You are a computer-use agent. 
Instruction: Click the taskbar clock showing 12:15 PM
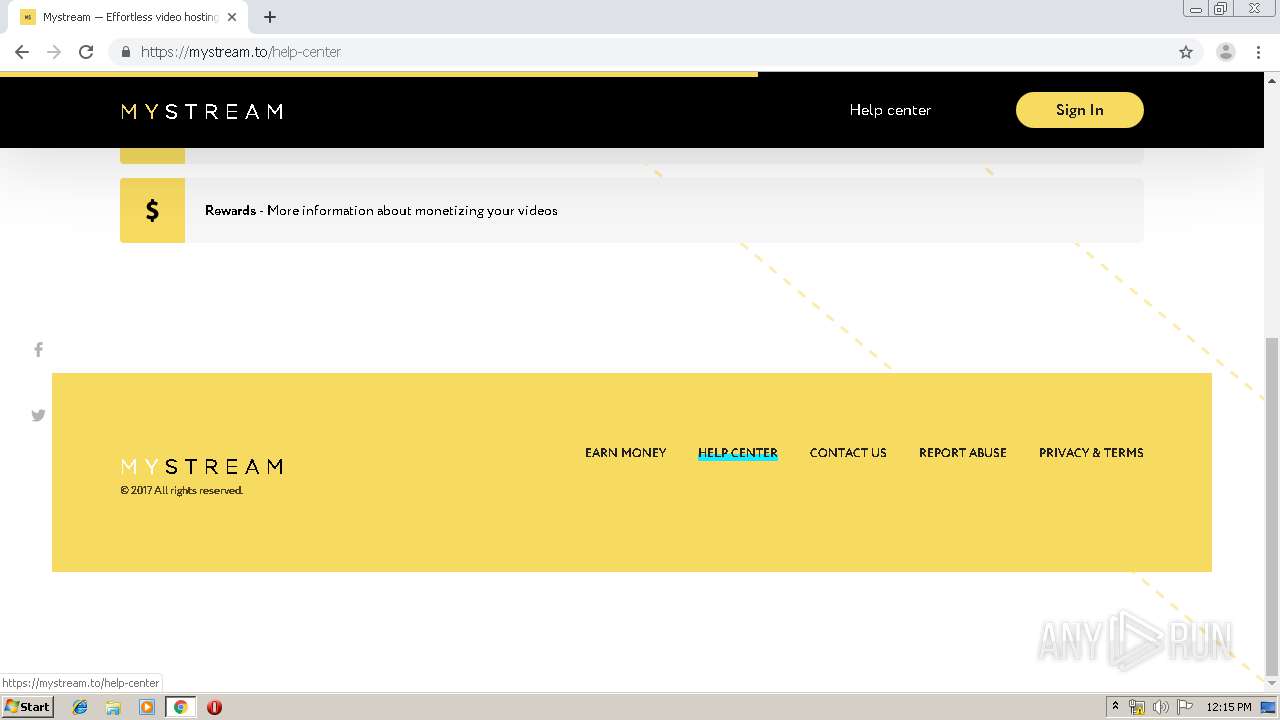coord(1229,707)
